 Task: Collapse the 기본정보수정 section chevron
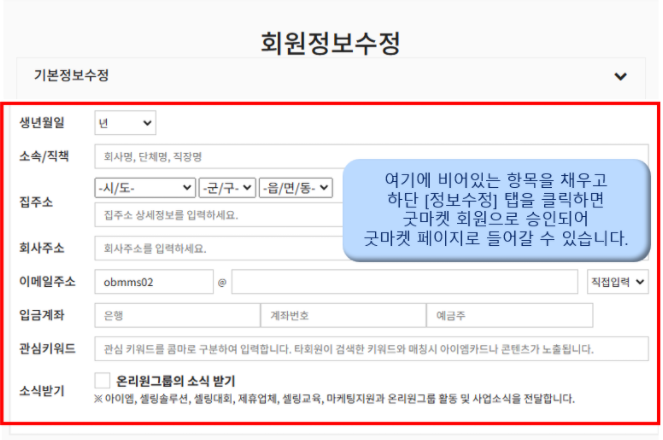coord(621,77)
